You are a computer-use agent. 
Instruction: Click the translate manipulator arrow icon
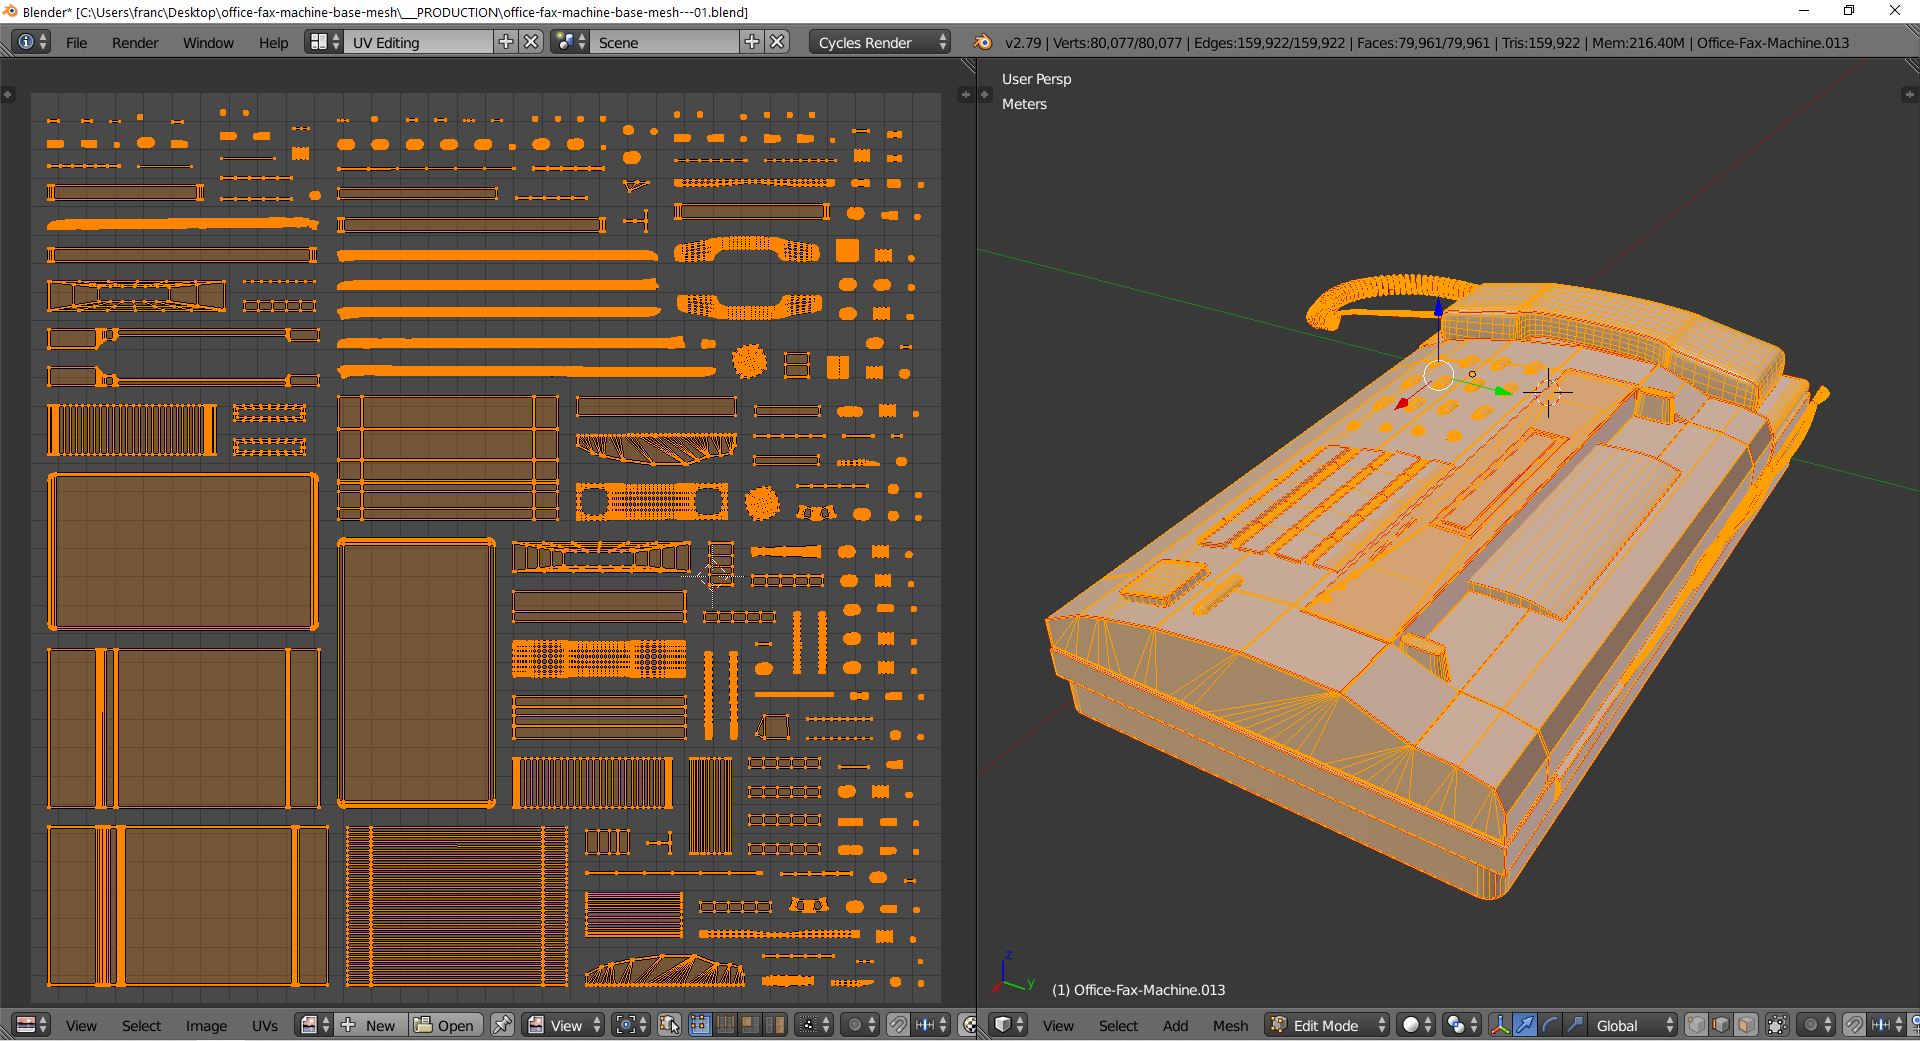[x=1525, y=1025]
